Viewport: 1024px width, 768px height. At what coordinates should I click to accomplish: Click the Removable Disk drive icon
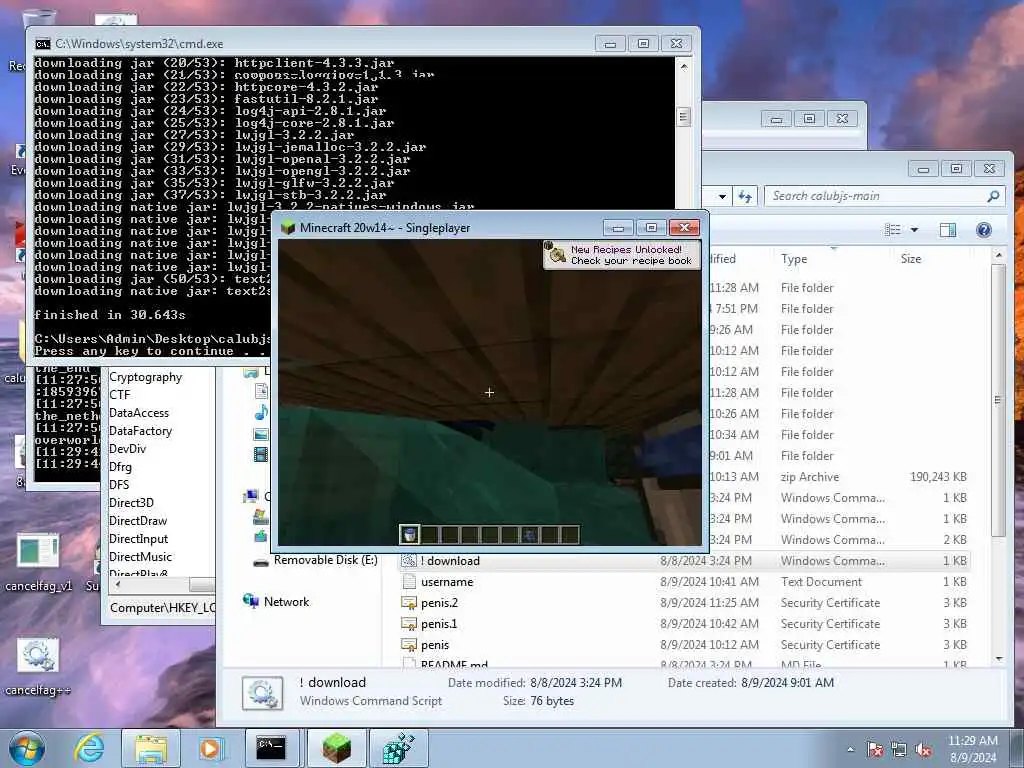261,562
